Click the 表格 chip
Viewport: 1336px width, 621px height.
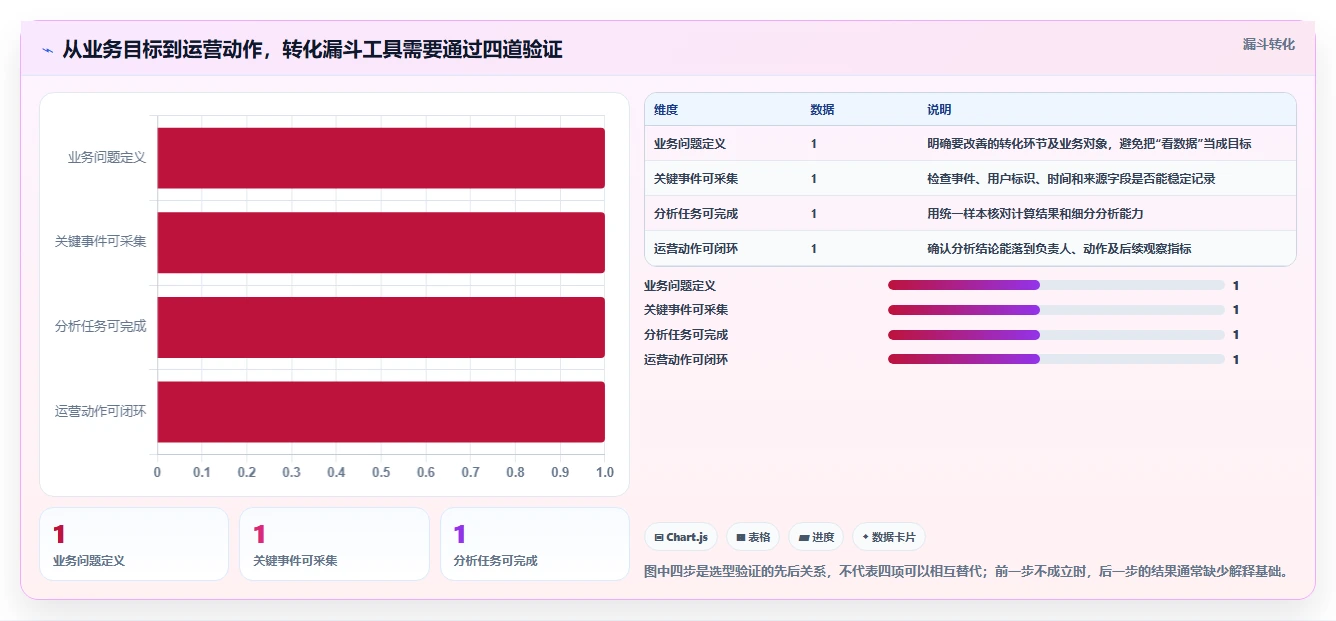(x=753, y=537)
